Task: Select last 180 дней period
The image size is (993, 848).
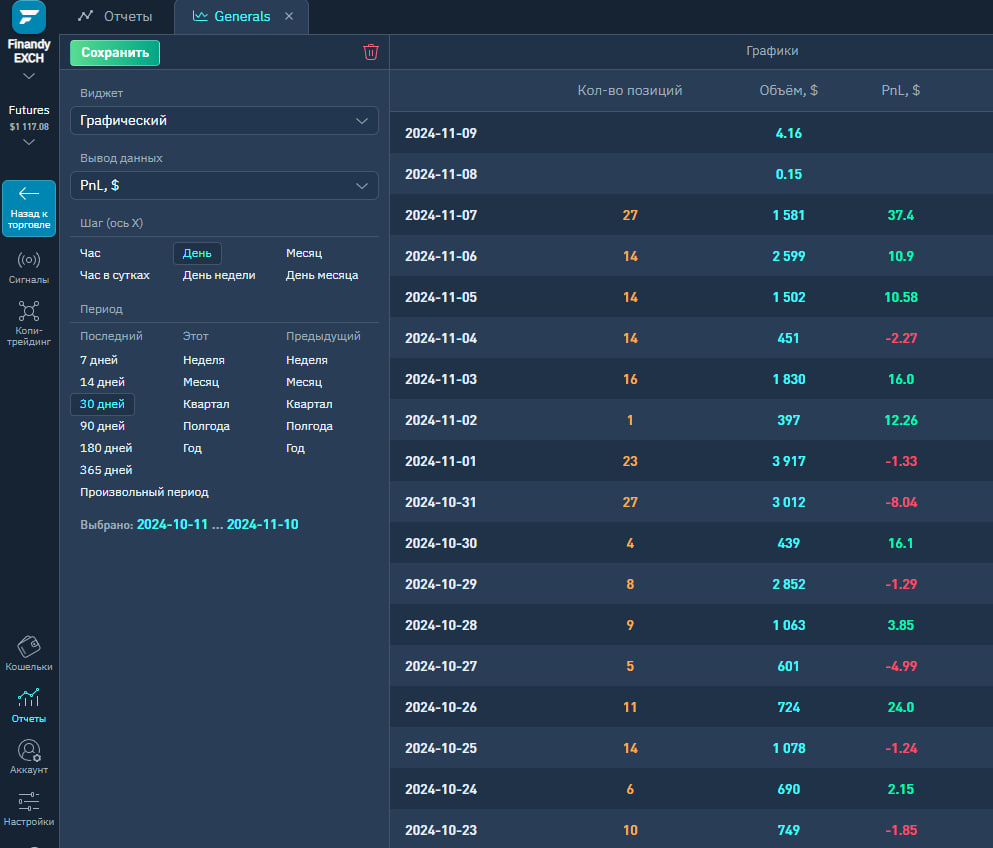Action: 106,448
